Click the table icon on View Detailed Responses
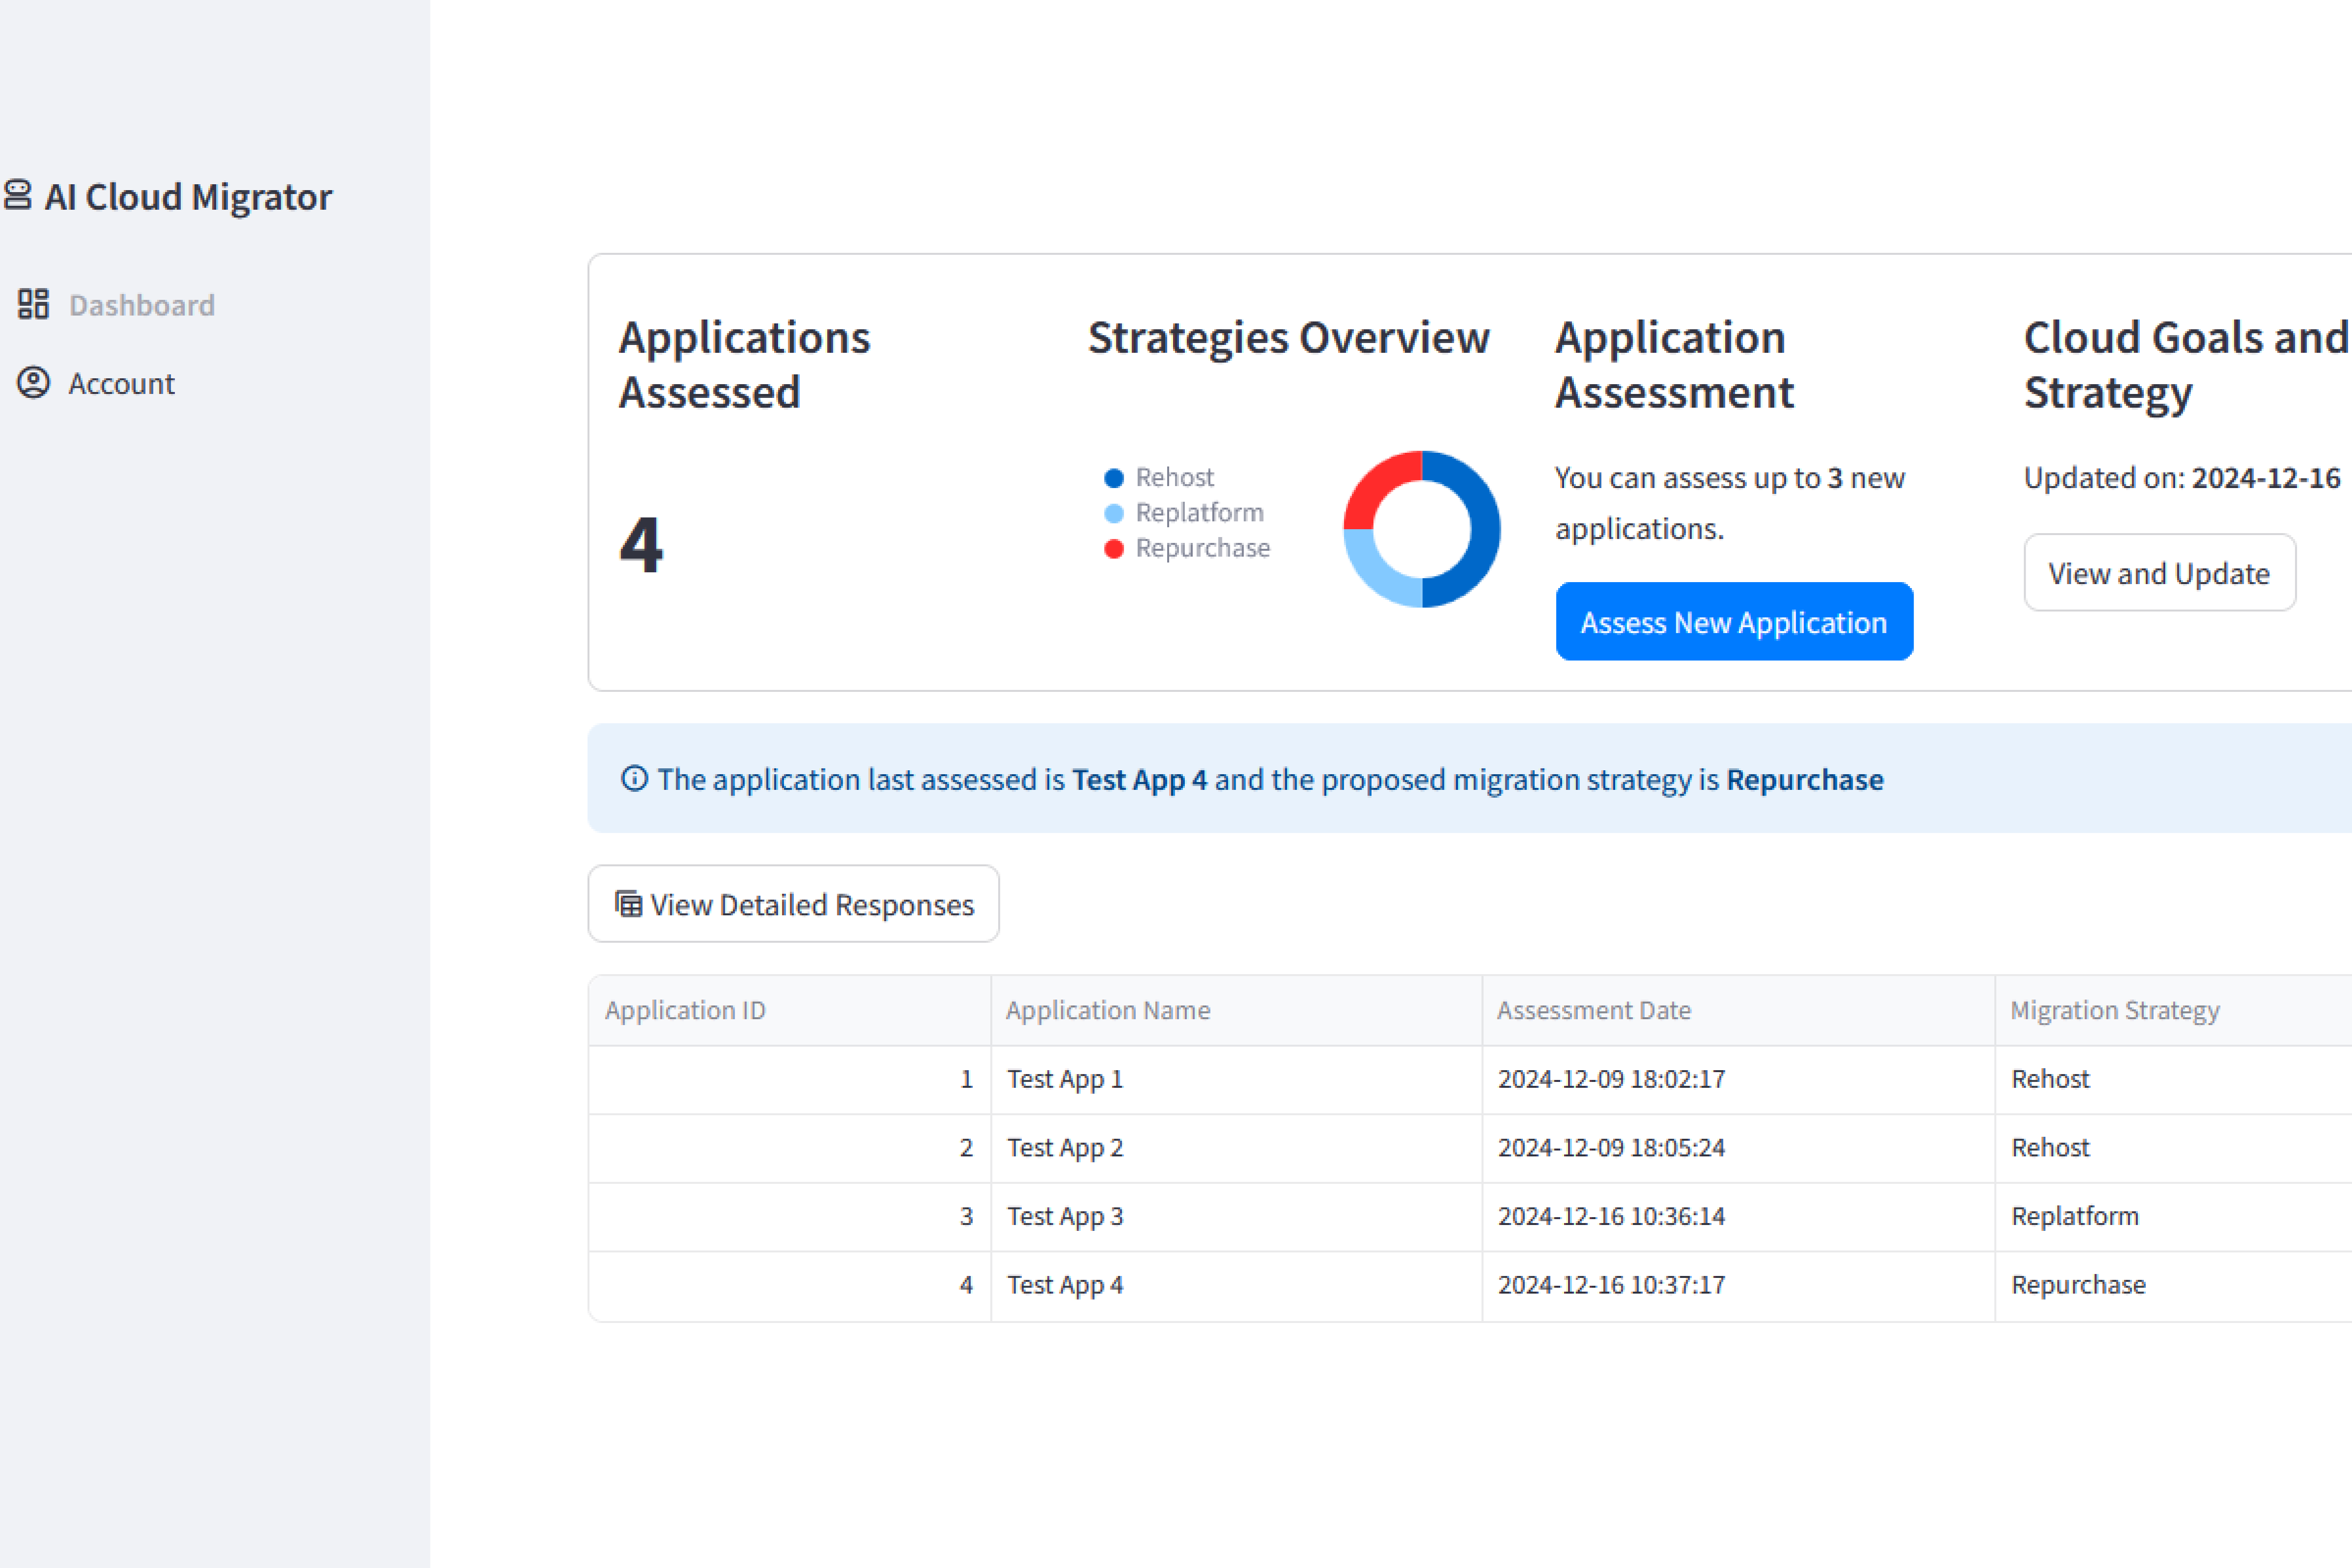Image resolution: width=2352 pixels, height=1568 pixels. pos(628,904)
